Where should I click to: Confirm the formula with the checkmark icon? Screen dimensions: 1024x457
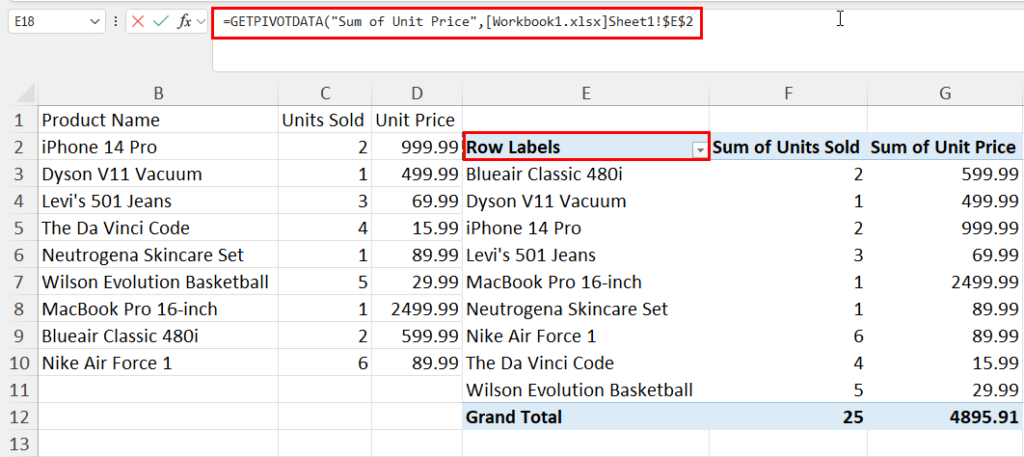point(161,22)
